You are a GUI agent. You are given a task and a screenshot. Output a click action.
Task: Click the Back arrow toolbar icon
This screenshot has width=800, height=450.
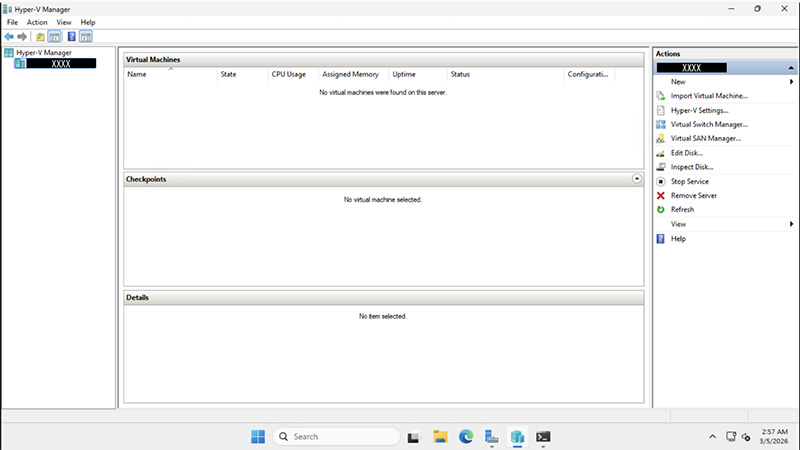coord(9,36)
